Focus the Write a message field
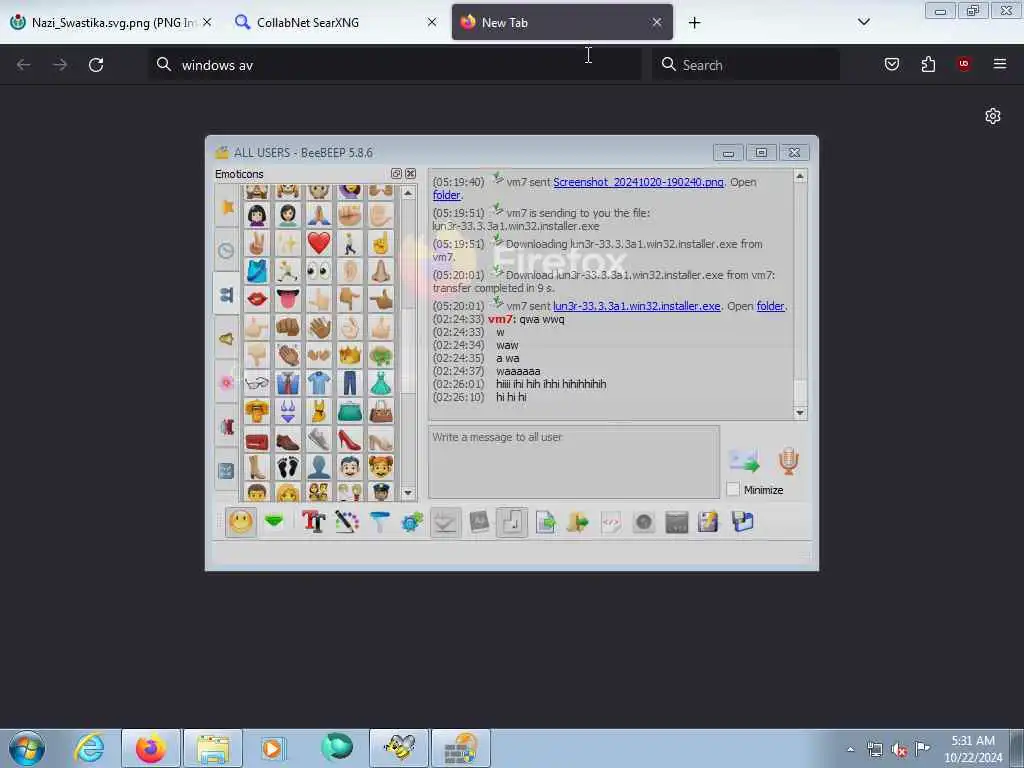 573,462
